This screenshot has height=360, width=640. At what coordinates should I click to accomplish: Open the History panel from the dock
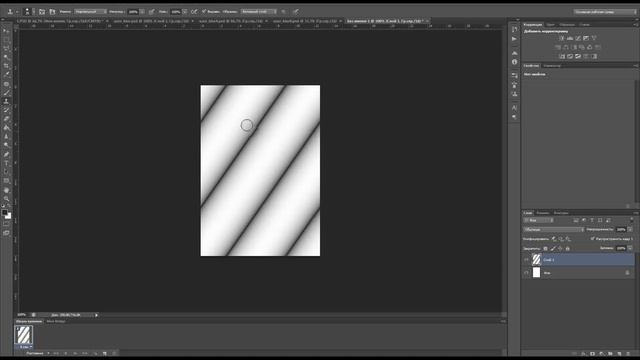[514, 29]
